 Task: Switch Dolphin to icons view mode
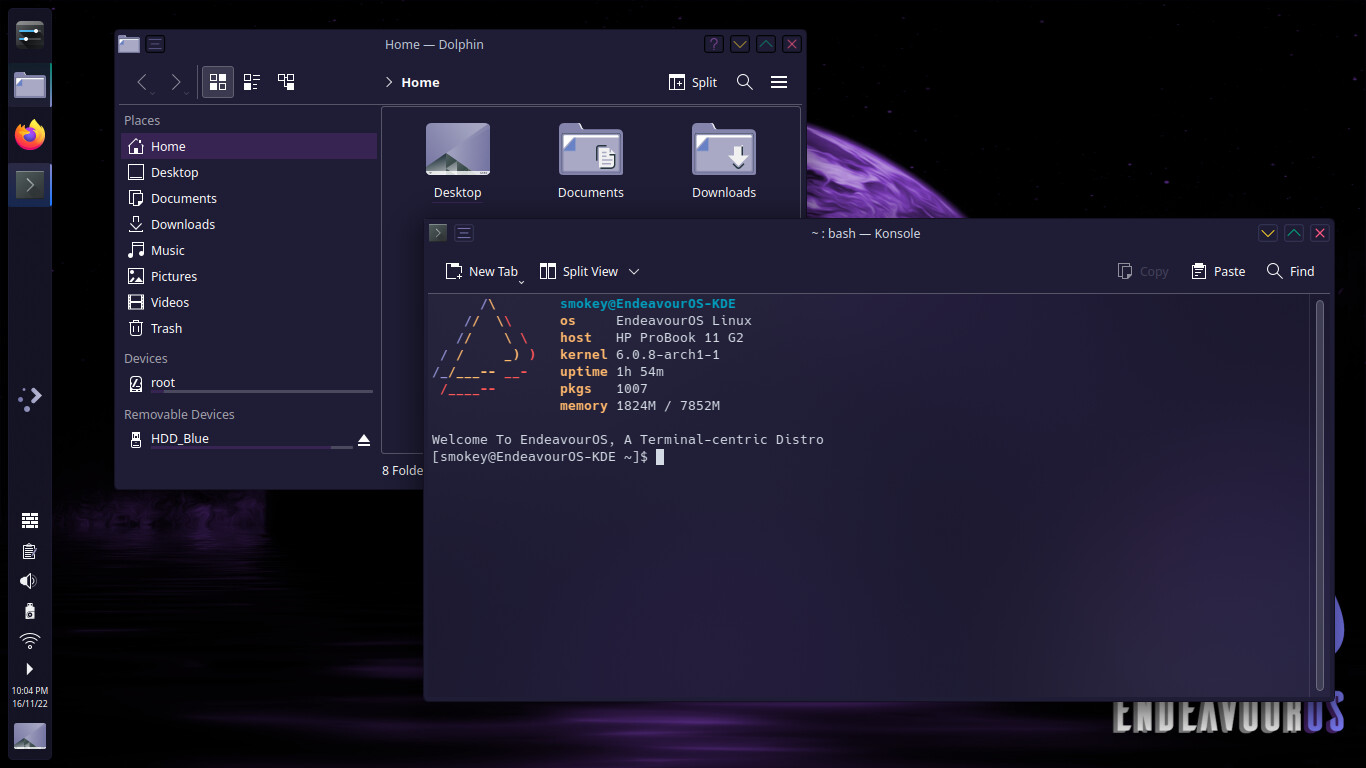click(218, 82)
